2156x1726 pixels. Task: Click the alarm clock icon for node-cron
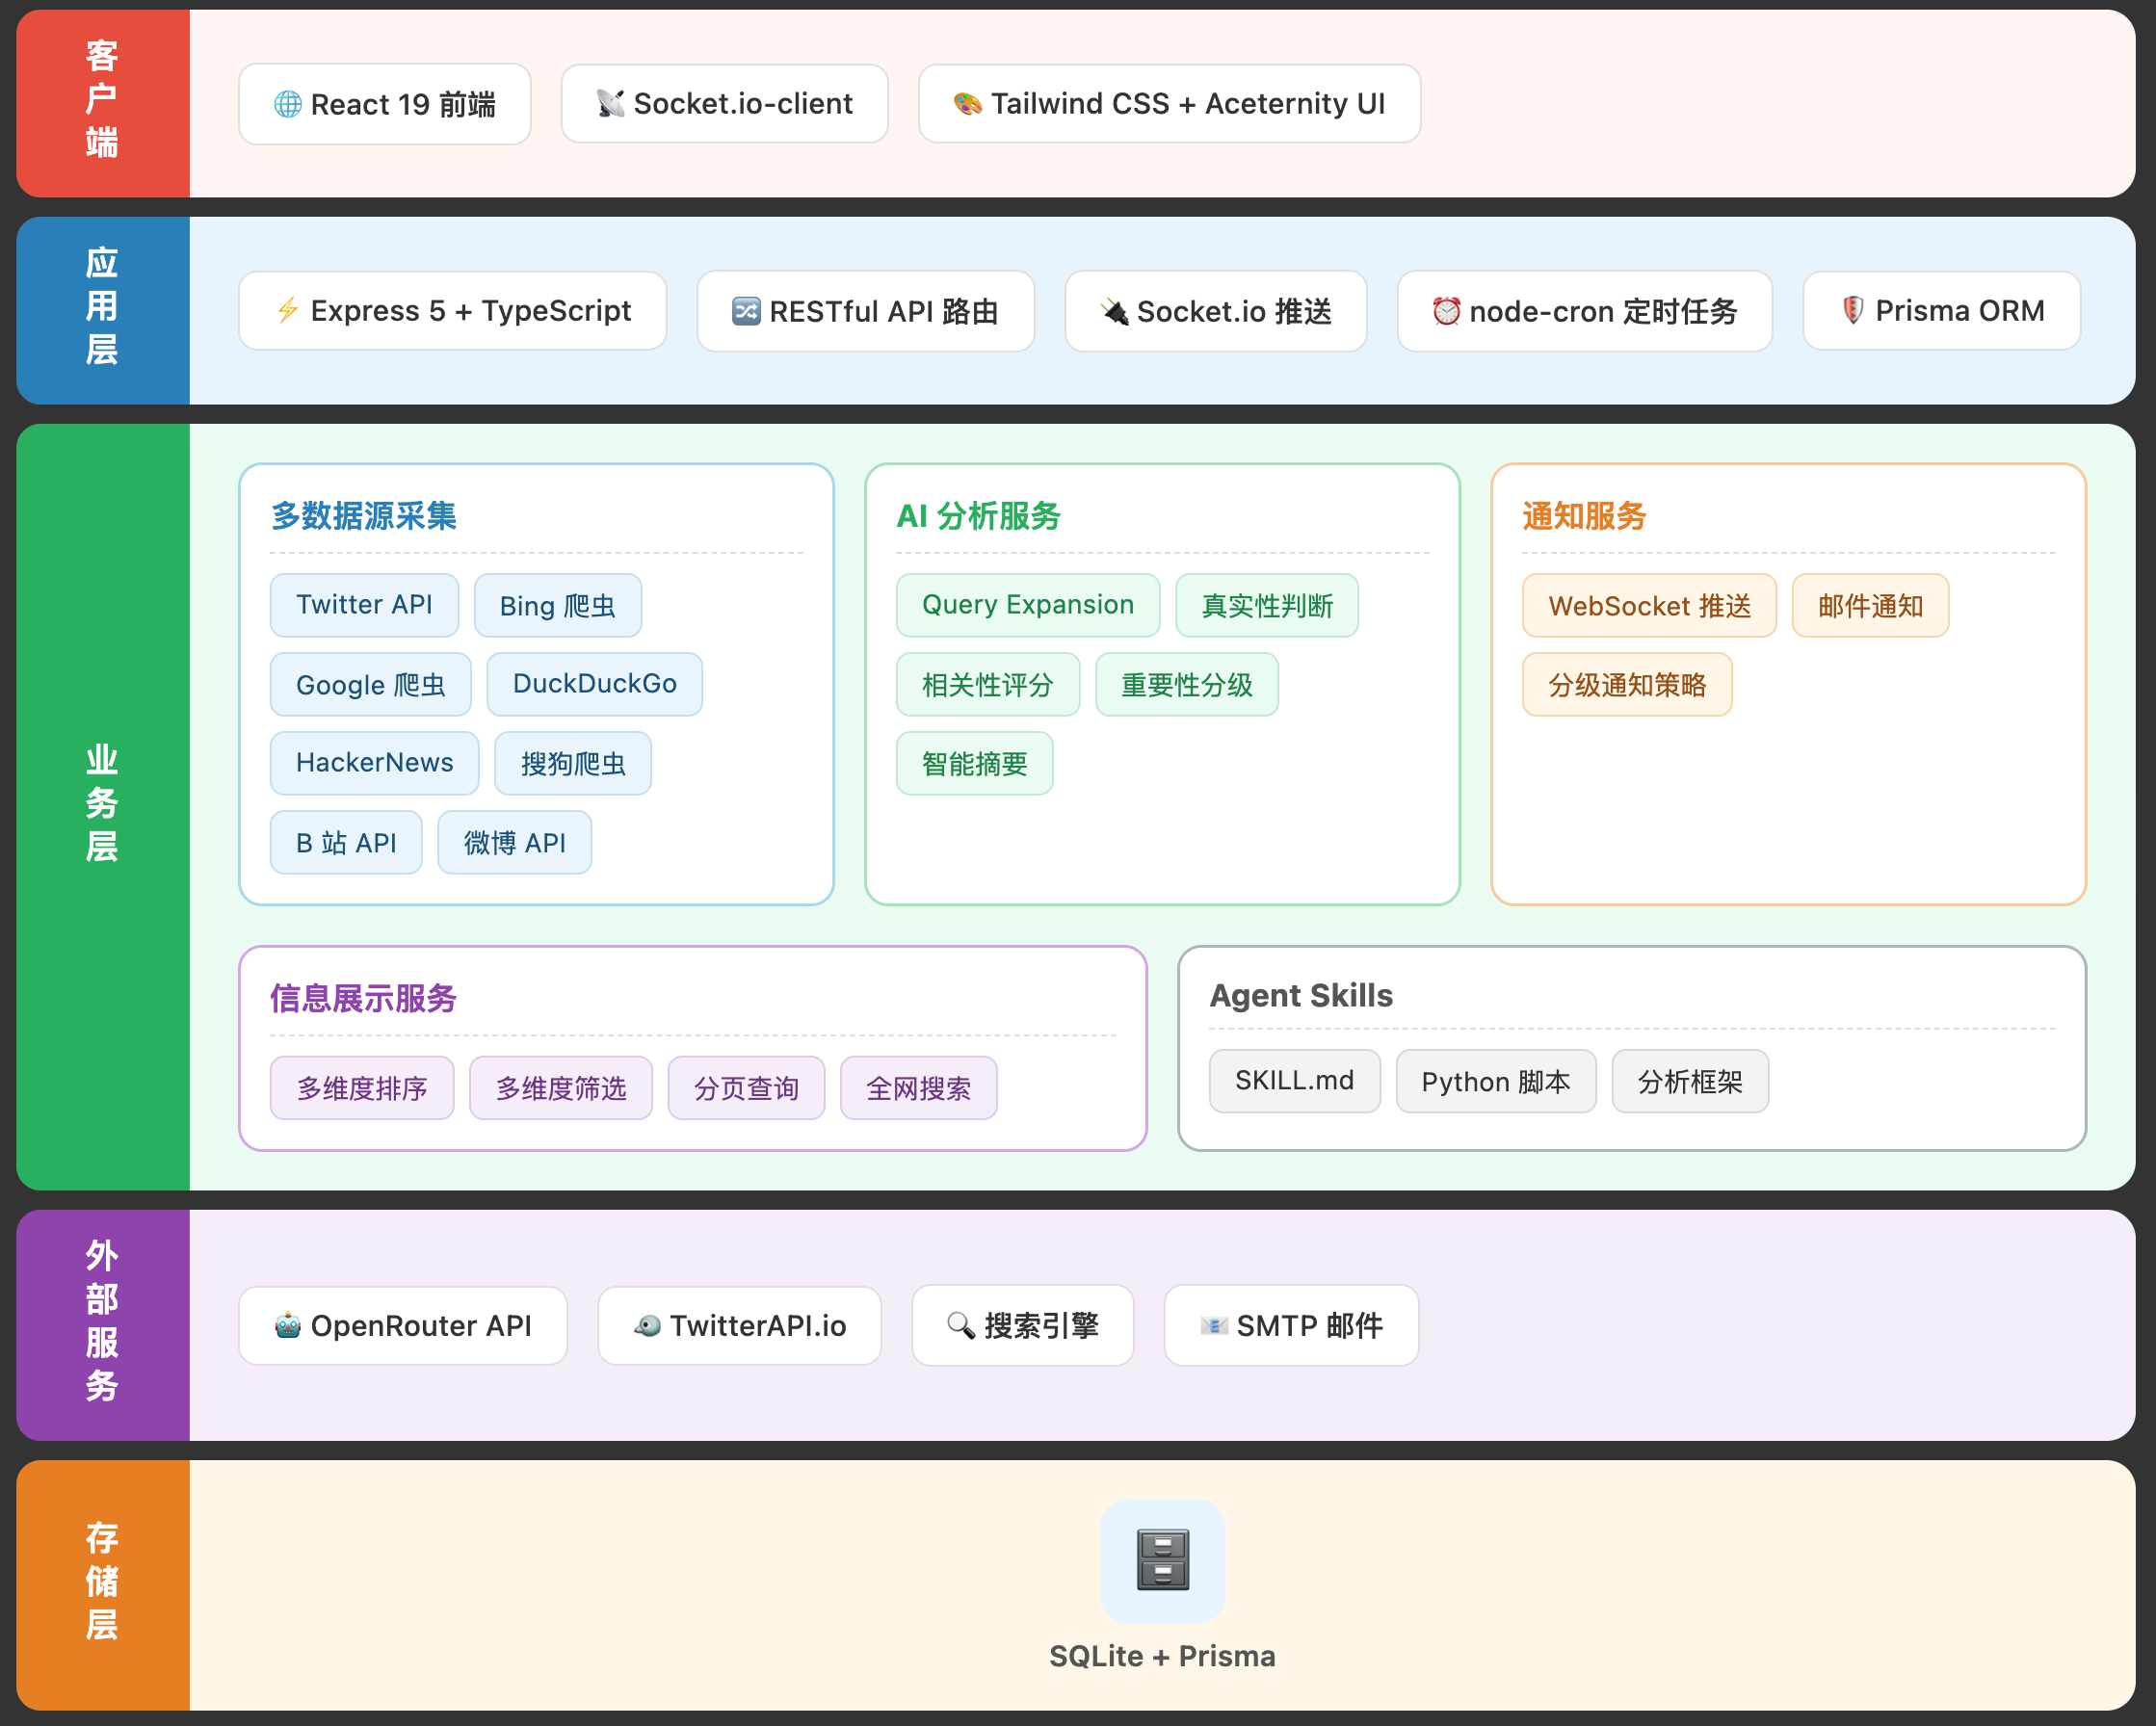coord(1446,312)
